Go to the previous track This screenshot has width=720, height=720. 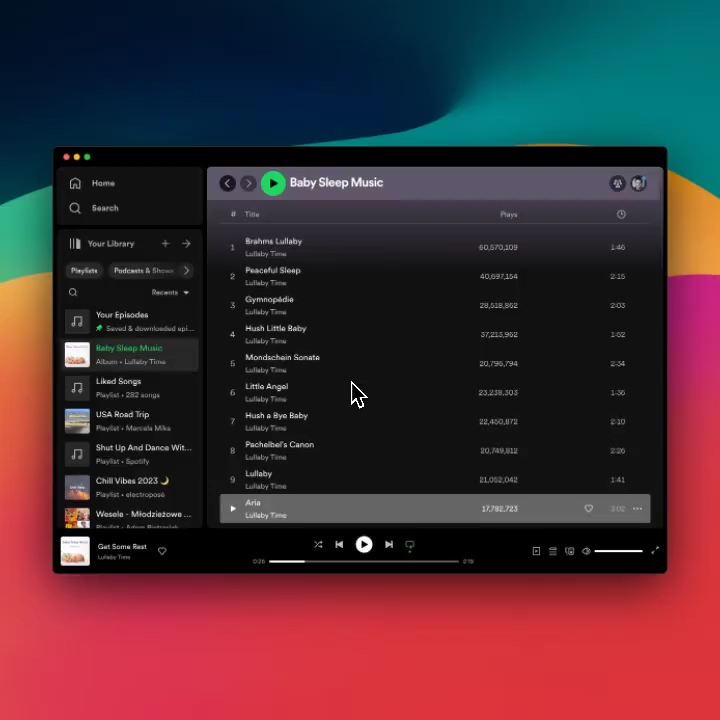point(339,545)
